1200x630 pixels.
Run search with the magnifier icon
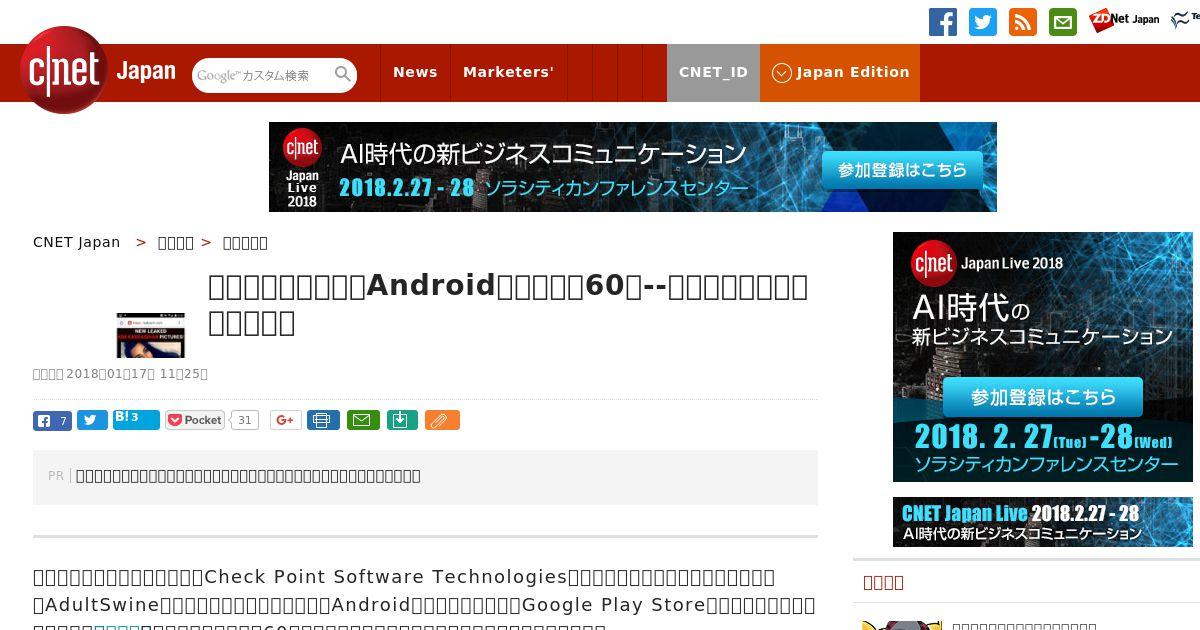(x=343, y=75)
